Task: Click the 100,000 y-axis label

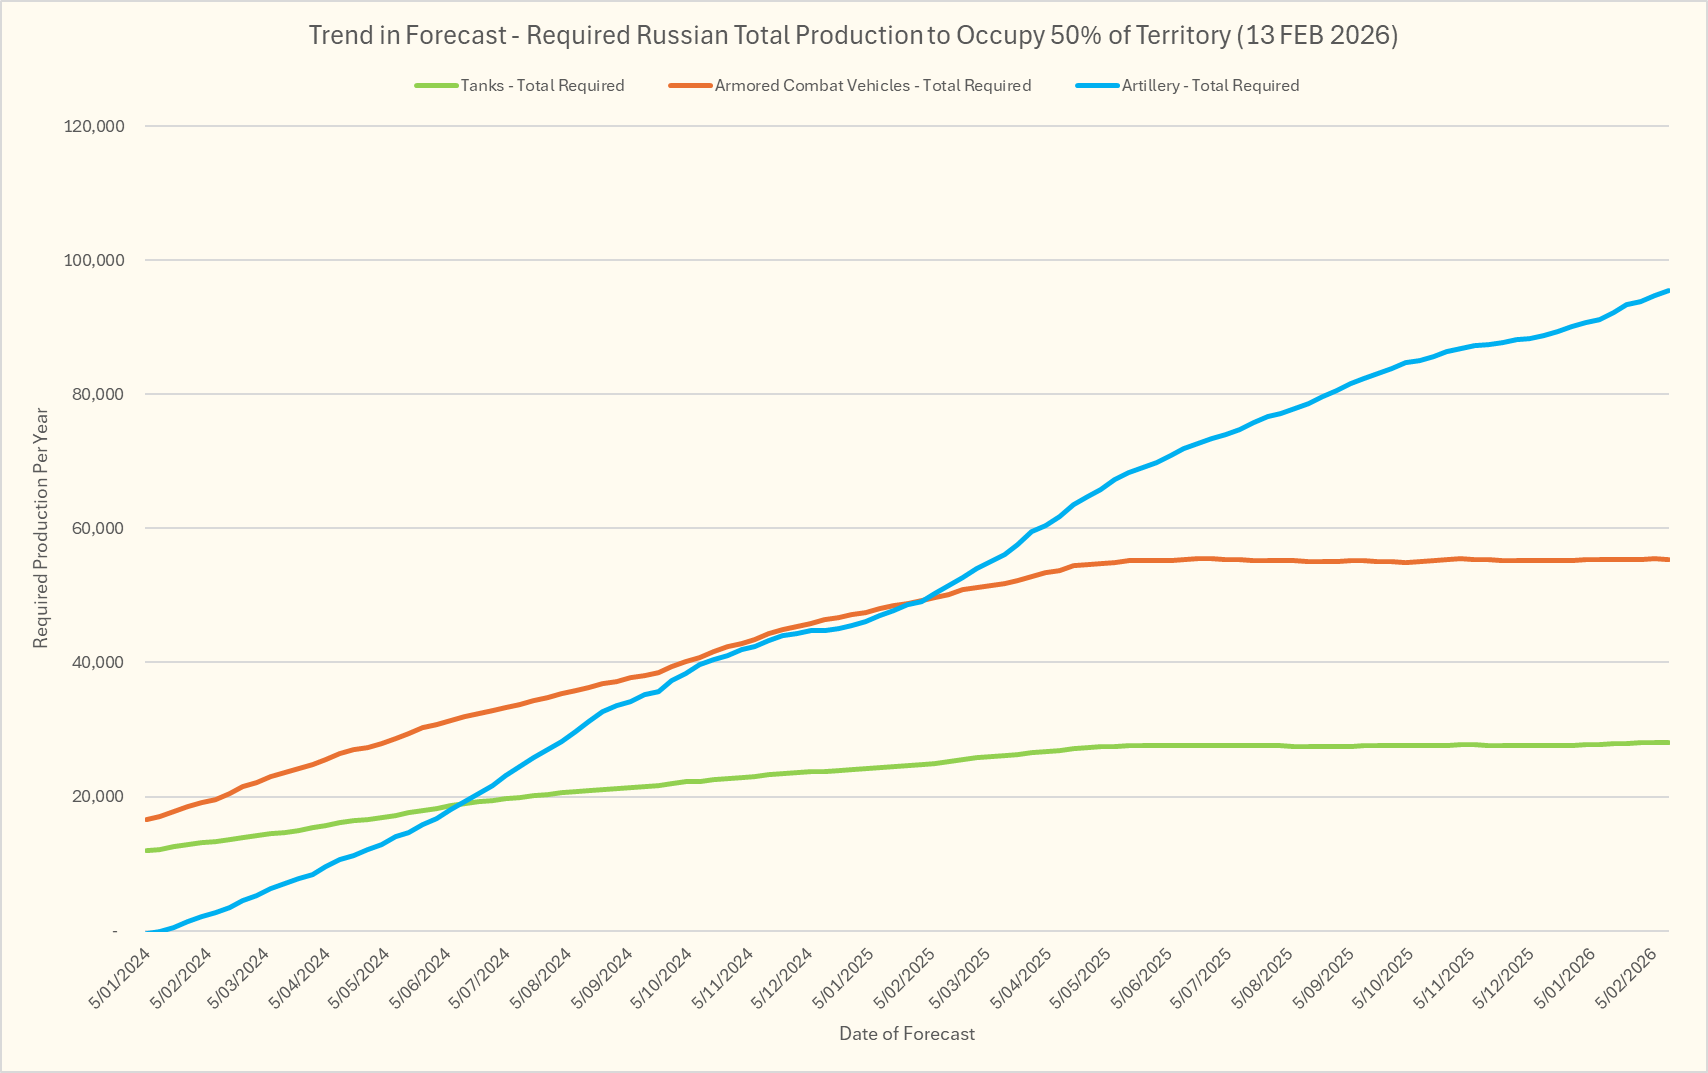Action: click(x=93, y=260)
